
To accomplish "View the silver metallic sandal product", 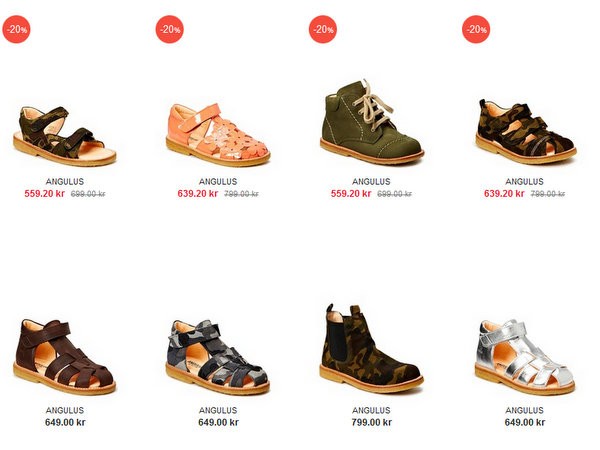I will pyautogui.click(x=525, y=357).
